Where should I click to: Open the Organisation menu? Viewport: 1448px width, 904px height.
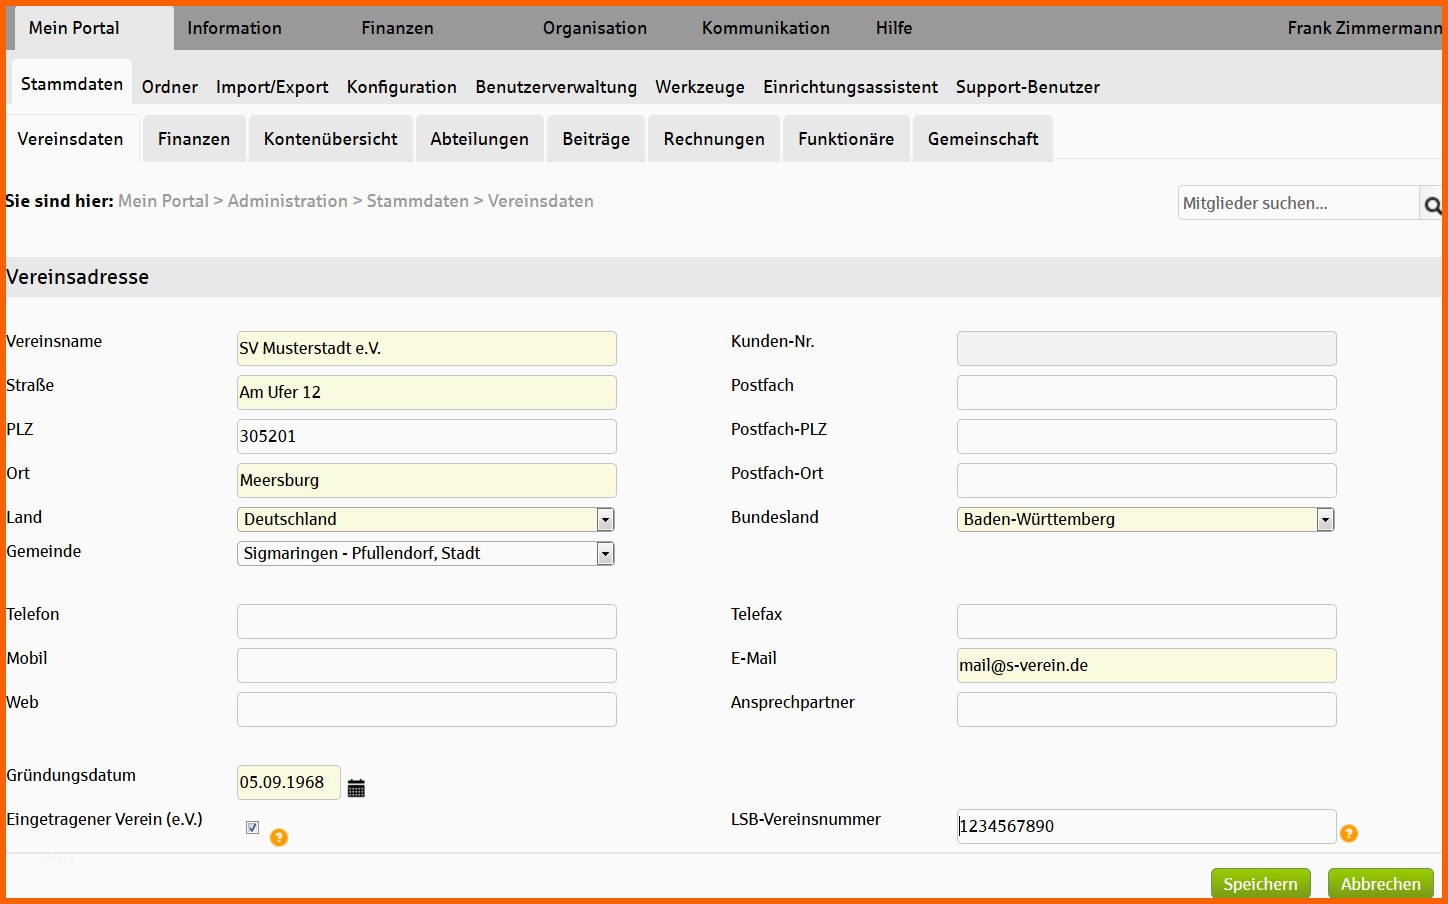click(x=595, y=28)
